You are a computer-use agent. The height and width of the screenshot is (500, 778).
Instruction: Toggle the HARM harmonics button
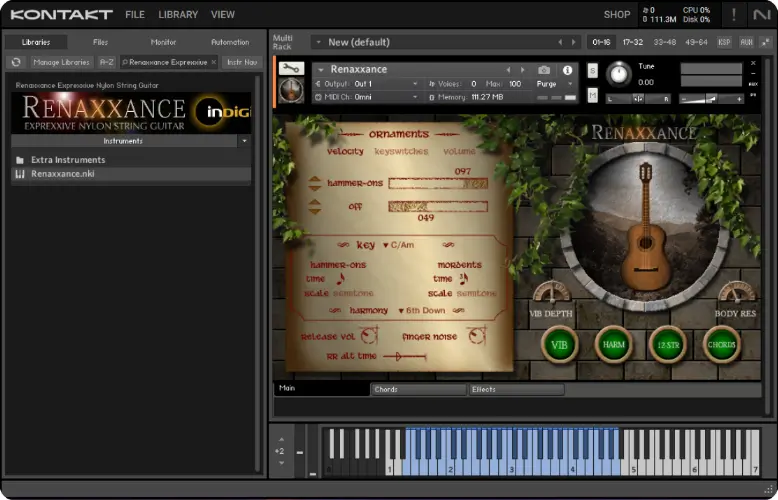pyautogui.click(x=613, y=344)
